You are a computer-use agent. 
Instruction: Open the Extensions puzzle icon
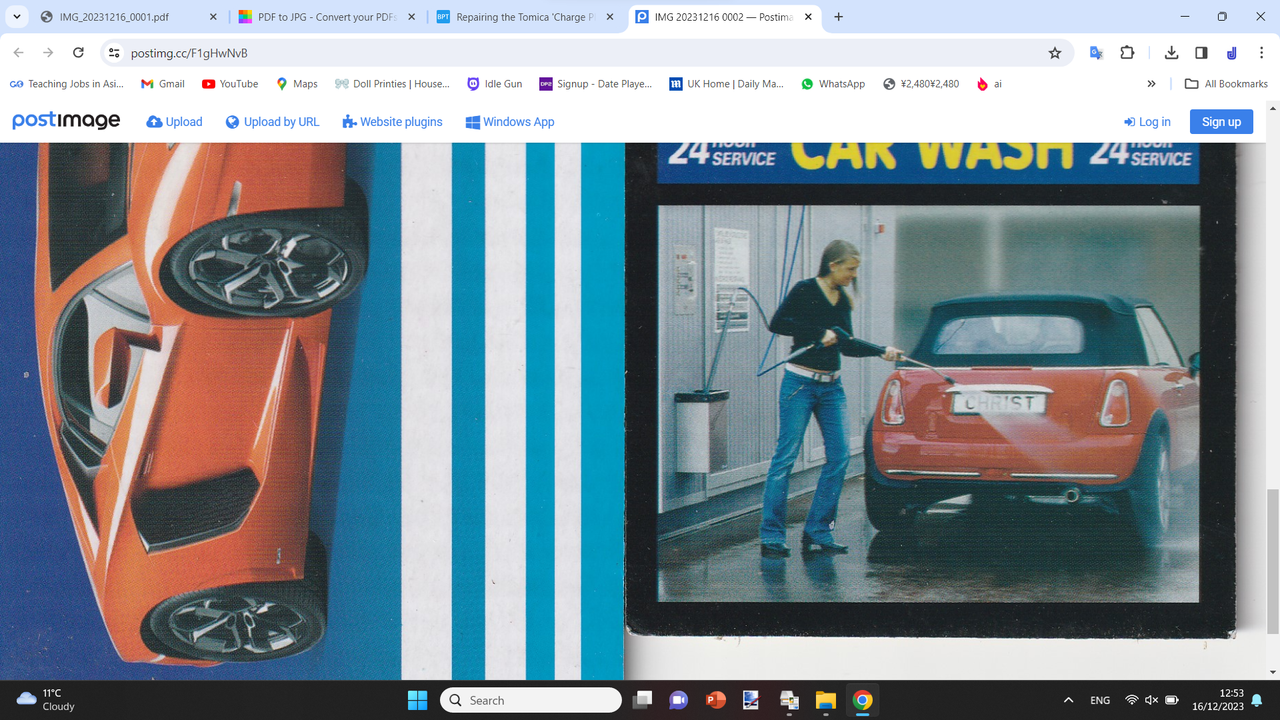tap(1127, 53)
